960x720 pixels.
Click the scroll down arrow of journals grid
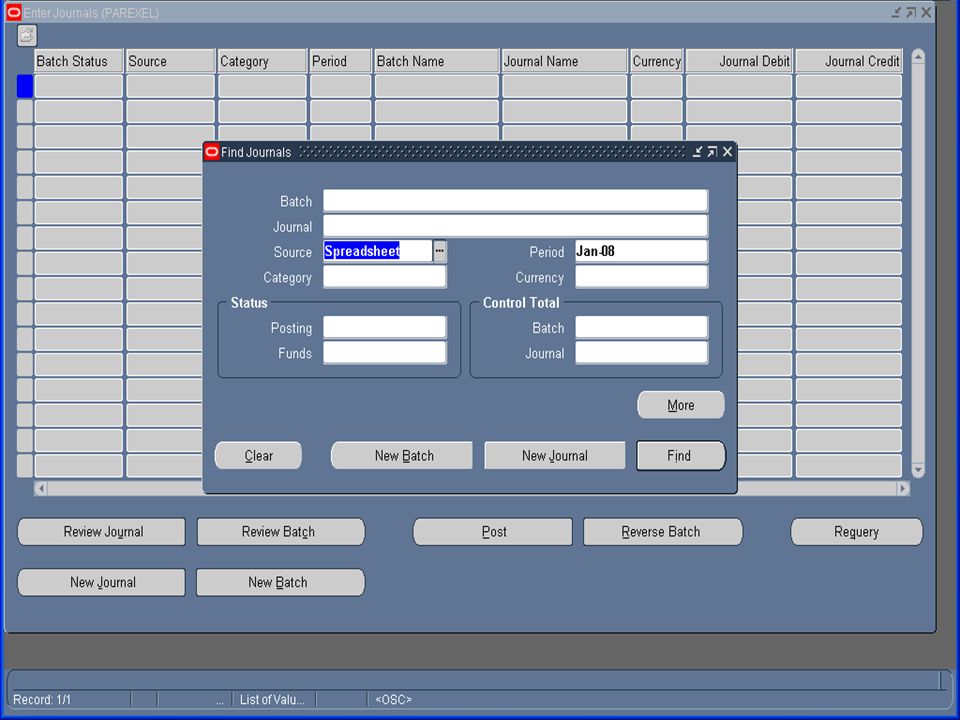pyautogui.click(x=918, y=470)
